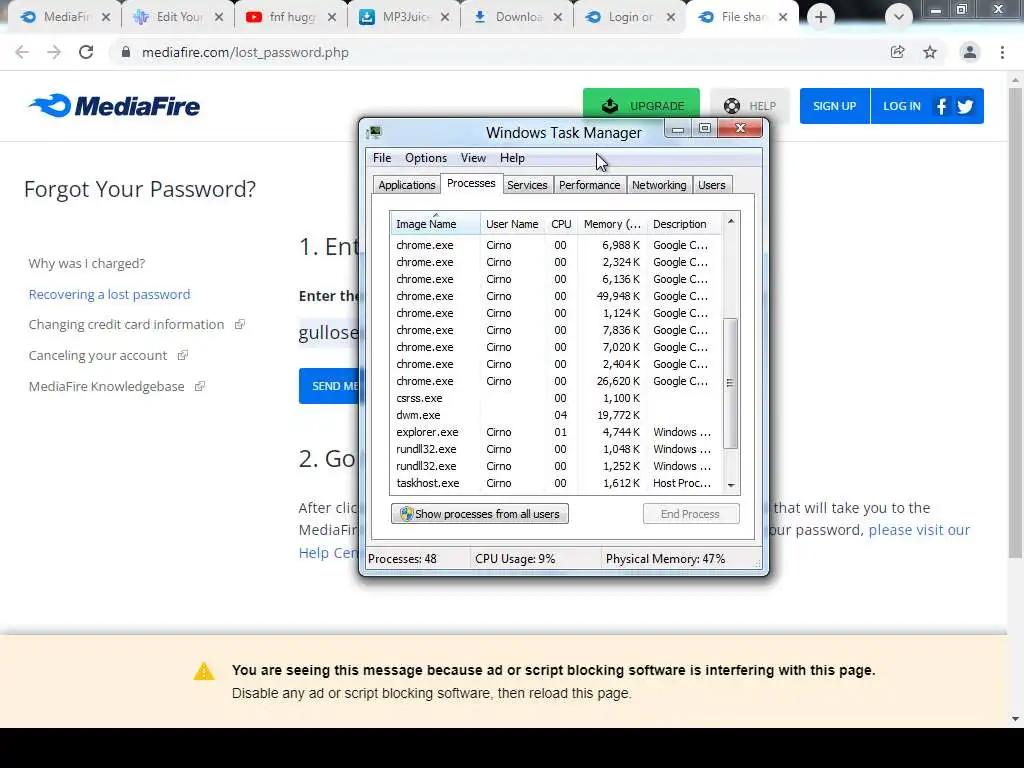
Task: Open the tab search chevron
Action: (x=899, y=17)
